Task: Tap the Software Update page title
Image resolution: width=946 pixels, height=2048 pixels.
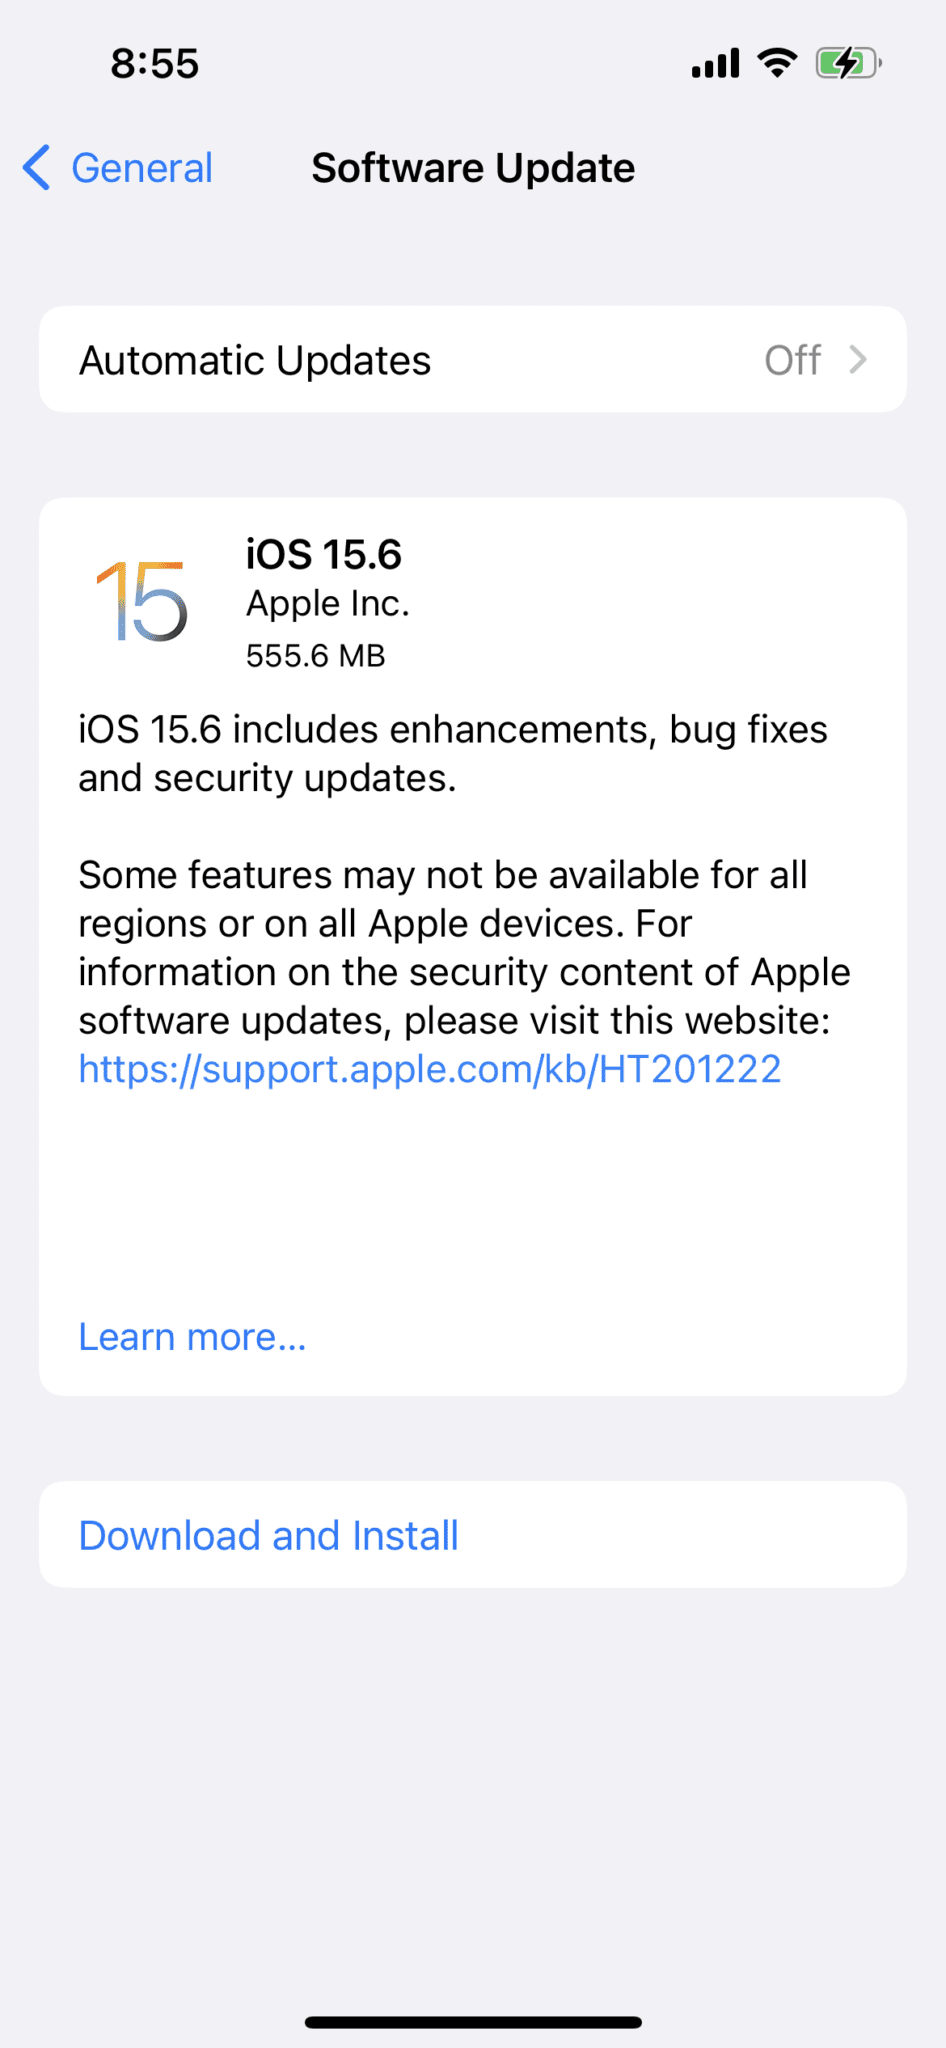Action: coord(473,168)
